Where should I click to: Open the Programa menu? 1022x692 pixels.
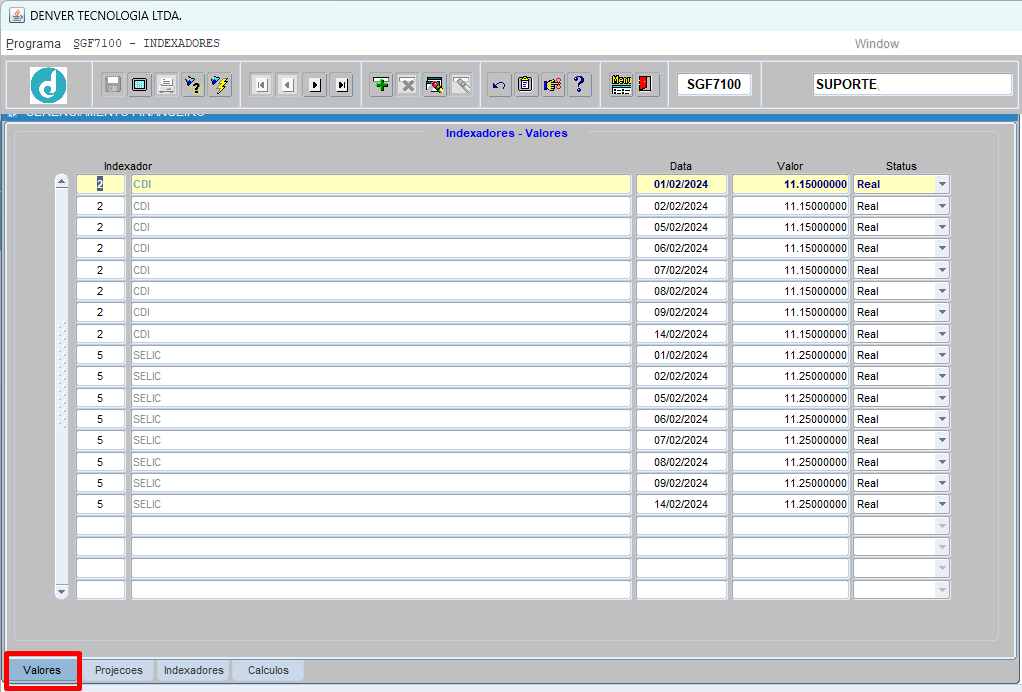[x=33, y=44]
